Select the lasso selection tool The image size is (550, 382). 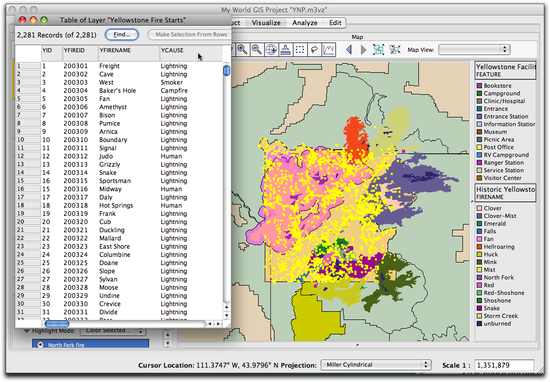(x=314, y=49)
